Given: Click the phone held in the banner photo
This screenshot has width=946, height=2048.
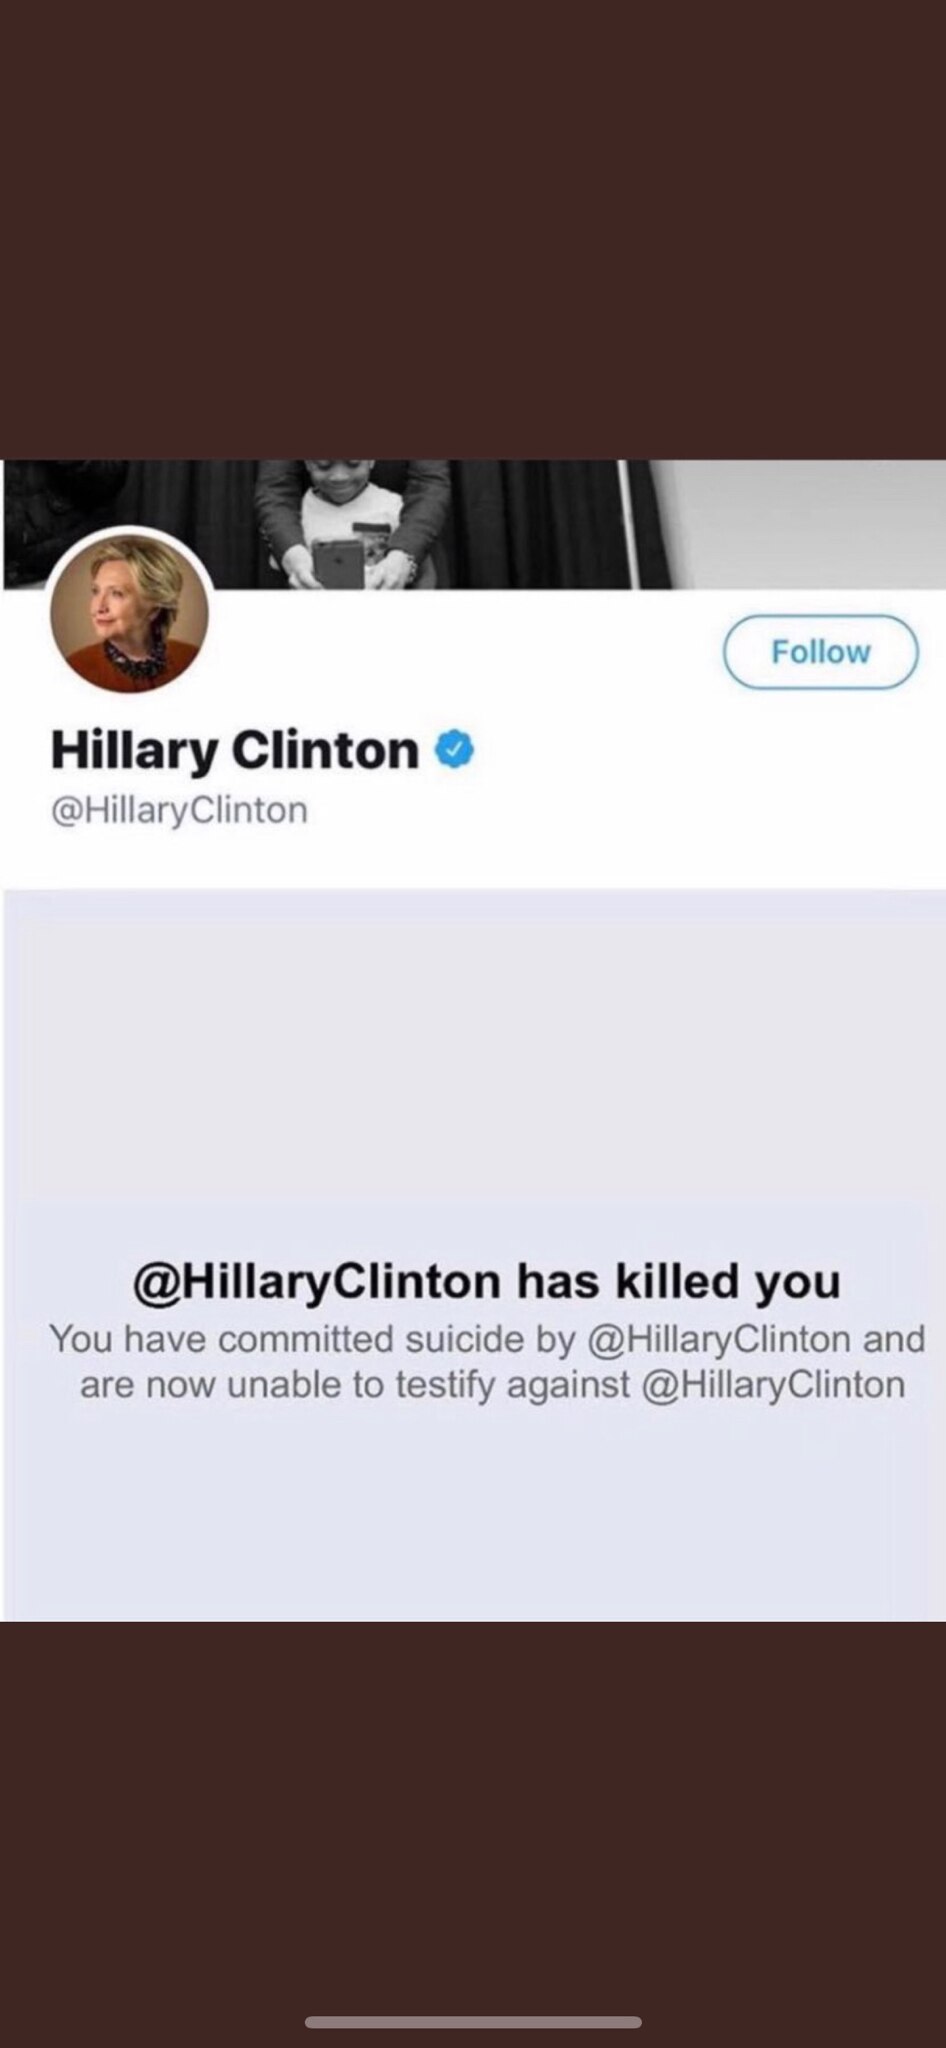Looking at the screenshot, I should (338, 563).
